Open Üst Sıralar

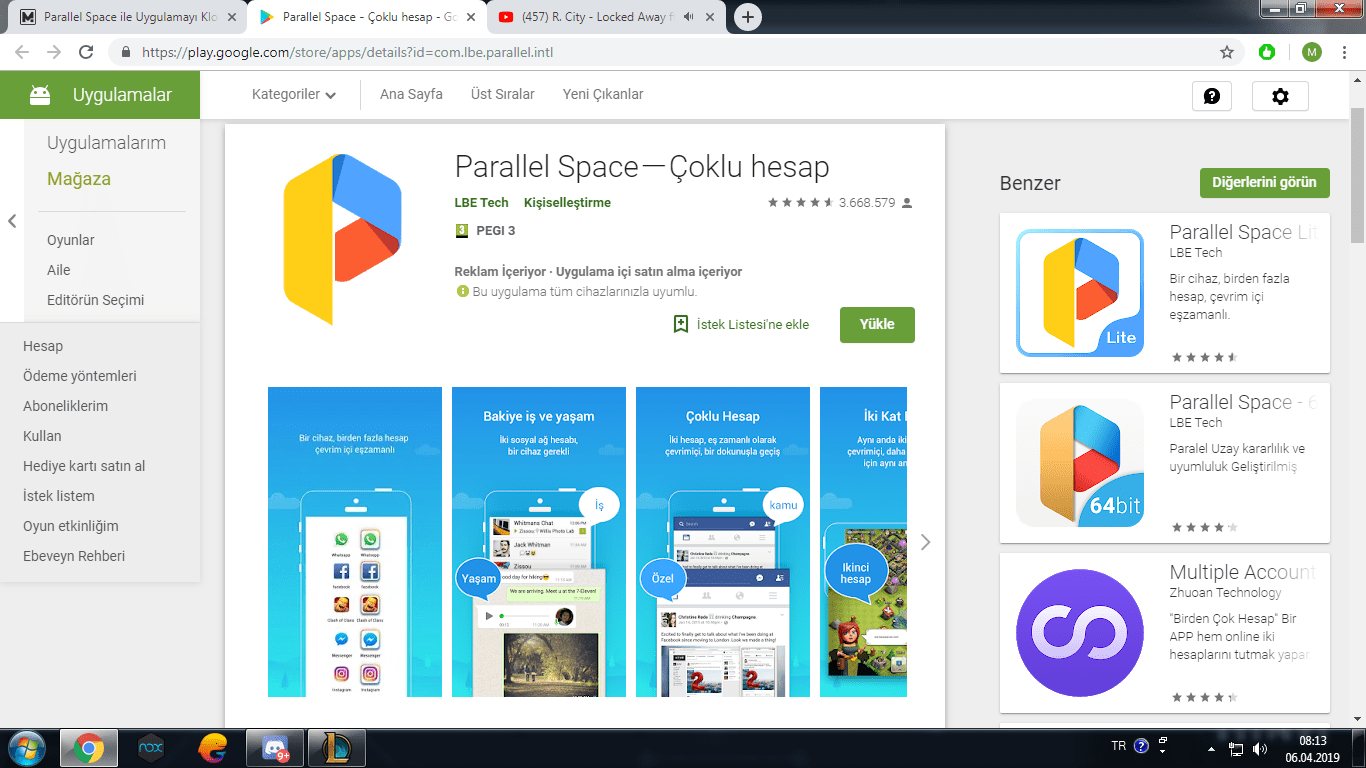pyautogui.click(x=503, y=94)
